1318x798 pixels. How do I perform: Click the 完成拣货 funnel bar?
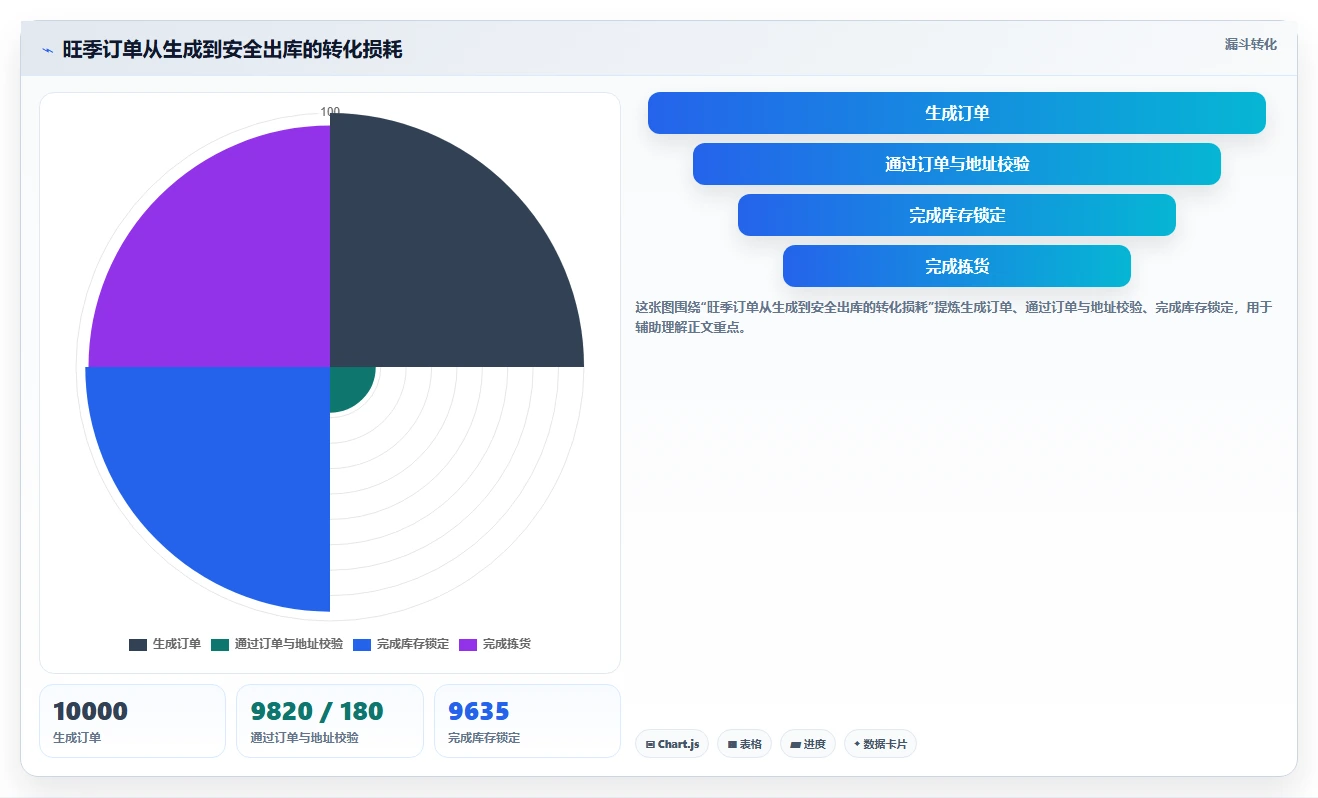(x=957, y=266)
